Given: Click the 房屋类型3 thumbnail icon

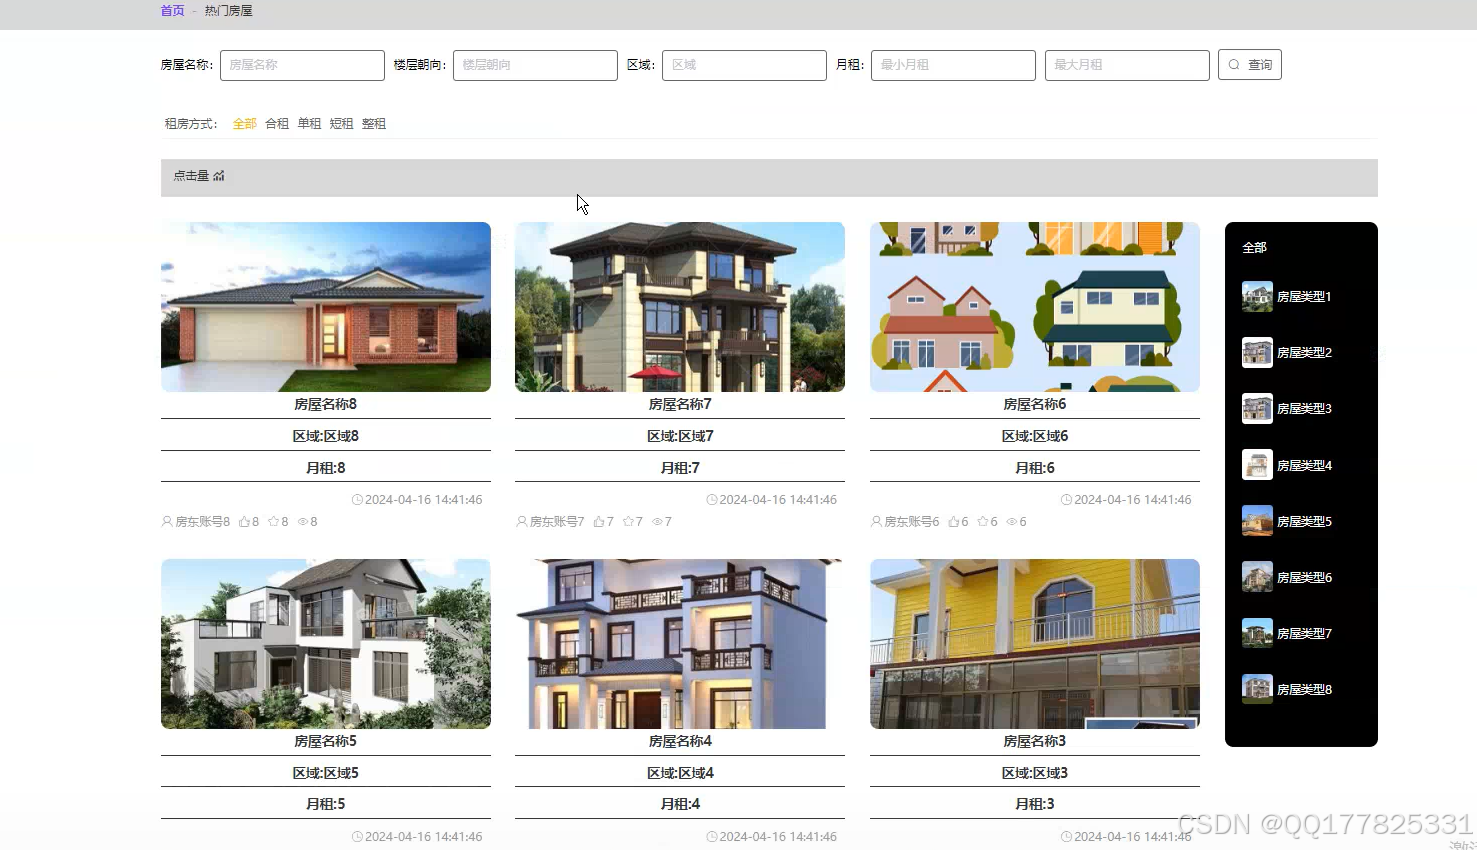Looking at the screenshot, I should 1257,409.
